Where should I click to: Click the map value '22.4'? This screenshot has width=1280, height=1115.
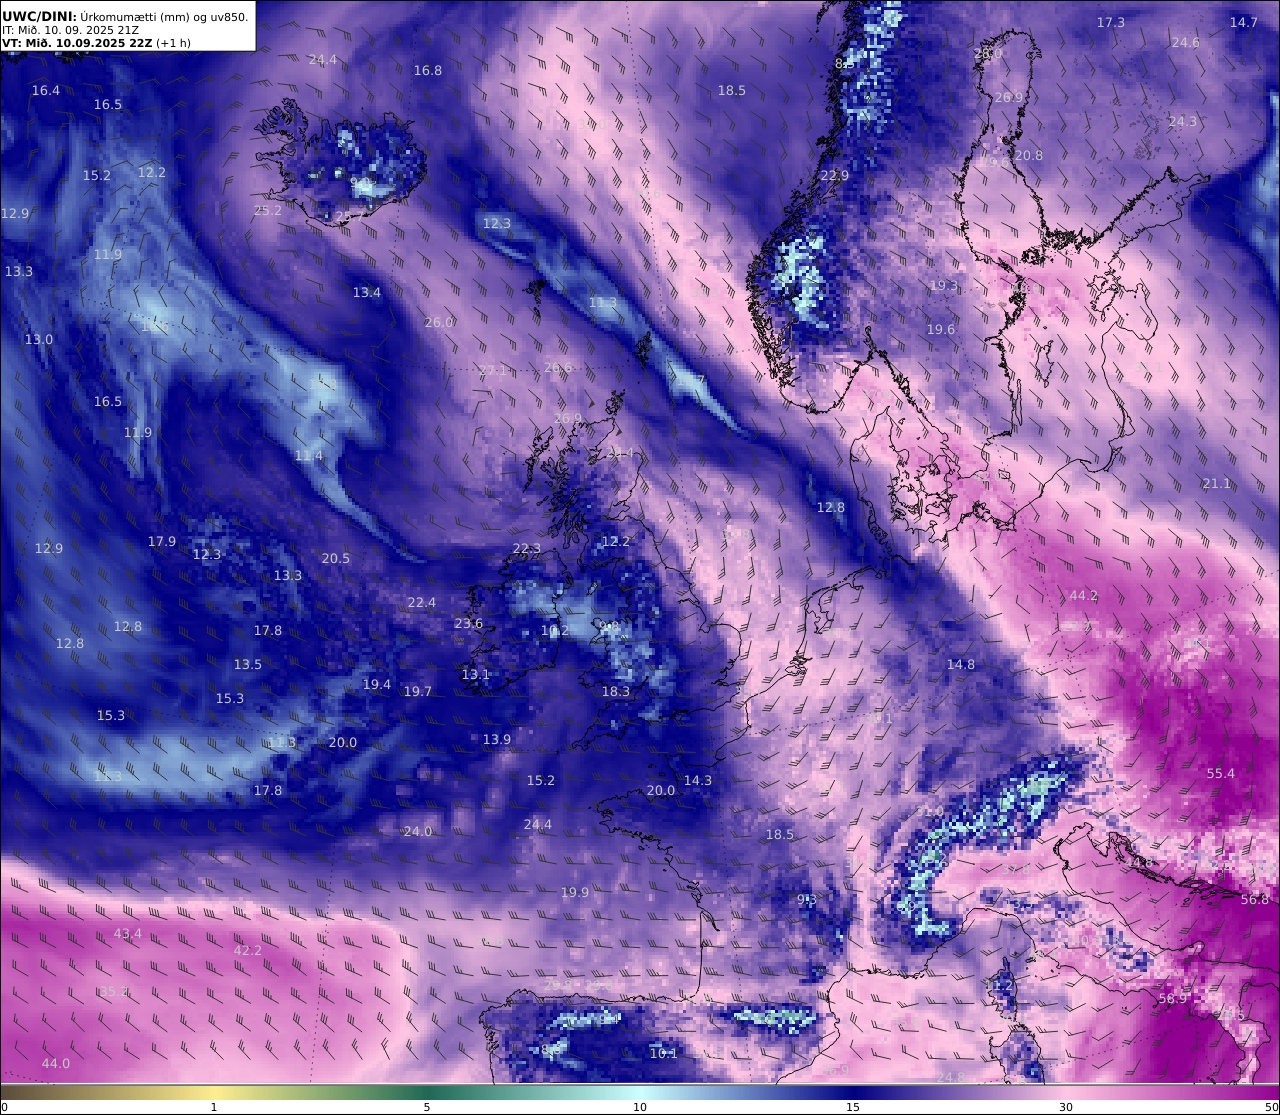click(422, 603)
